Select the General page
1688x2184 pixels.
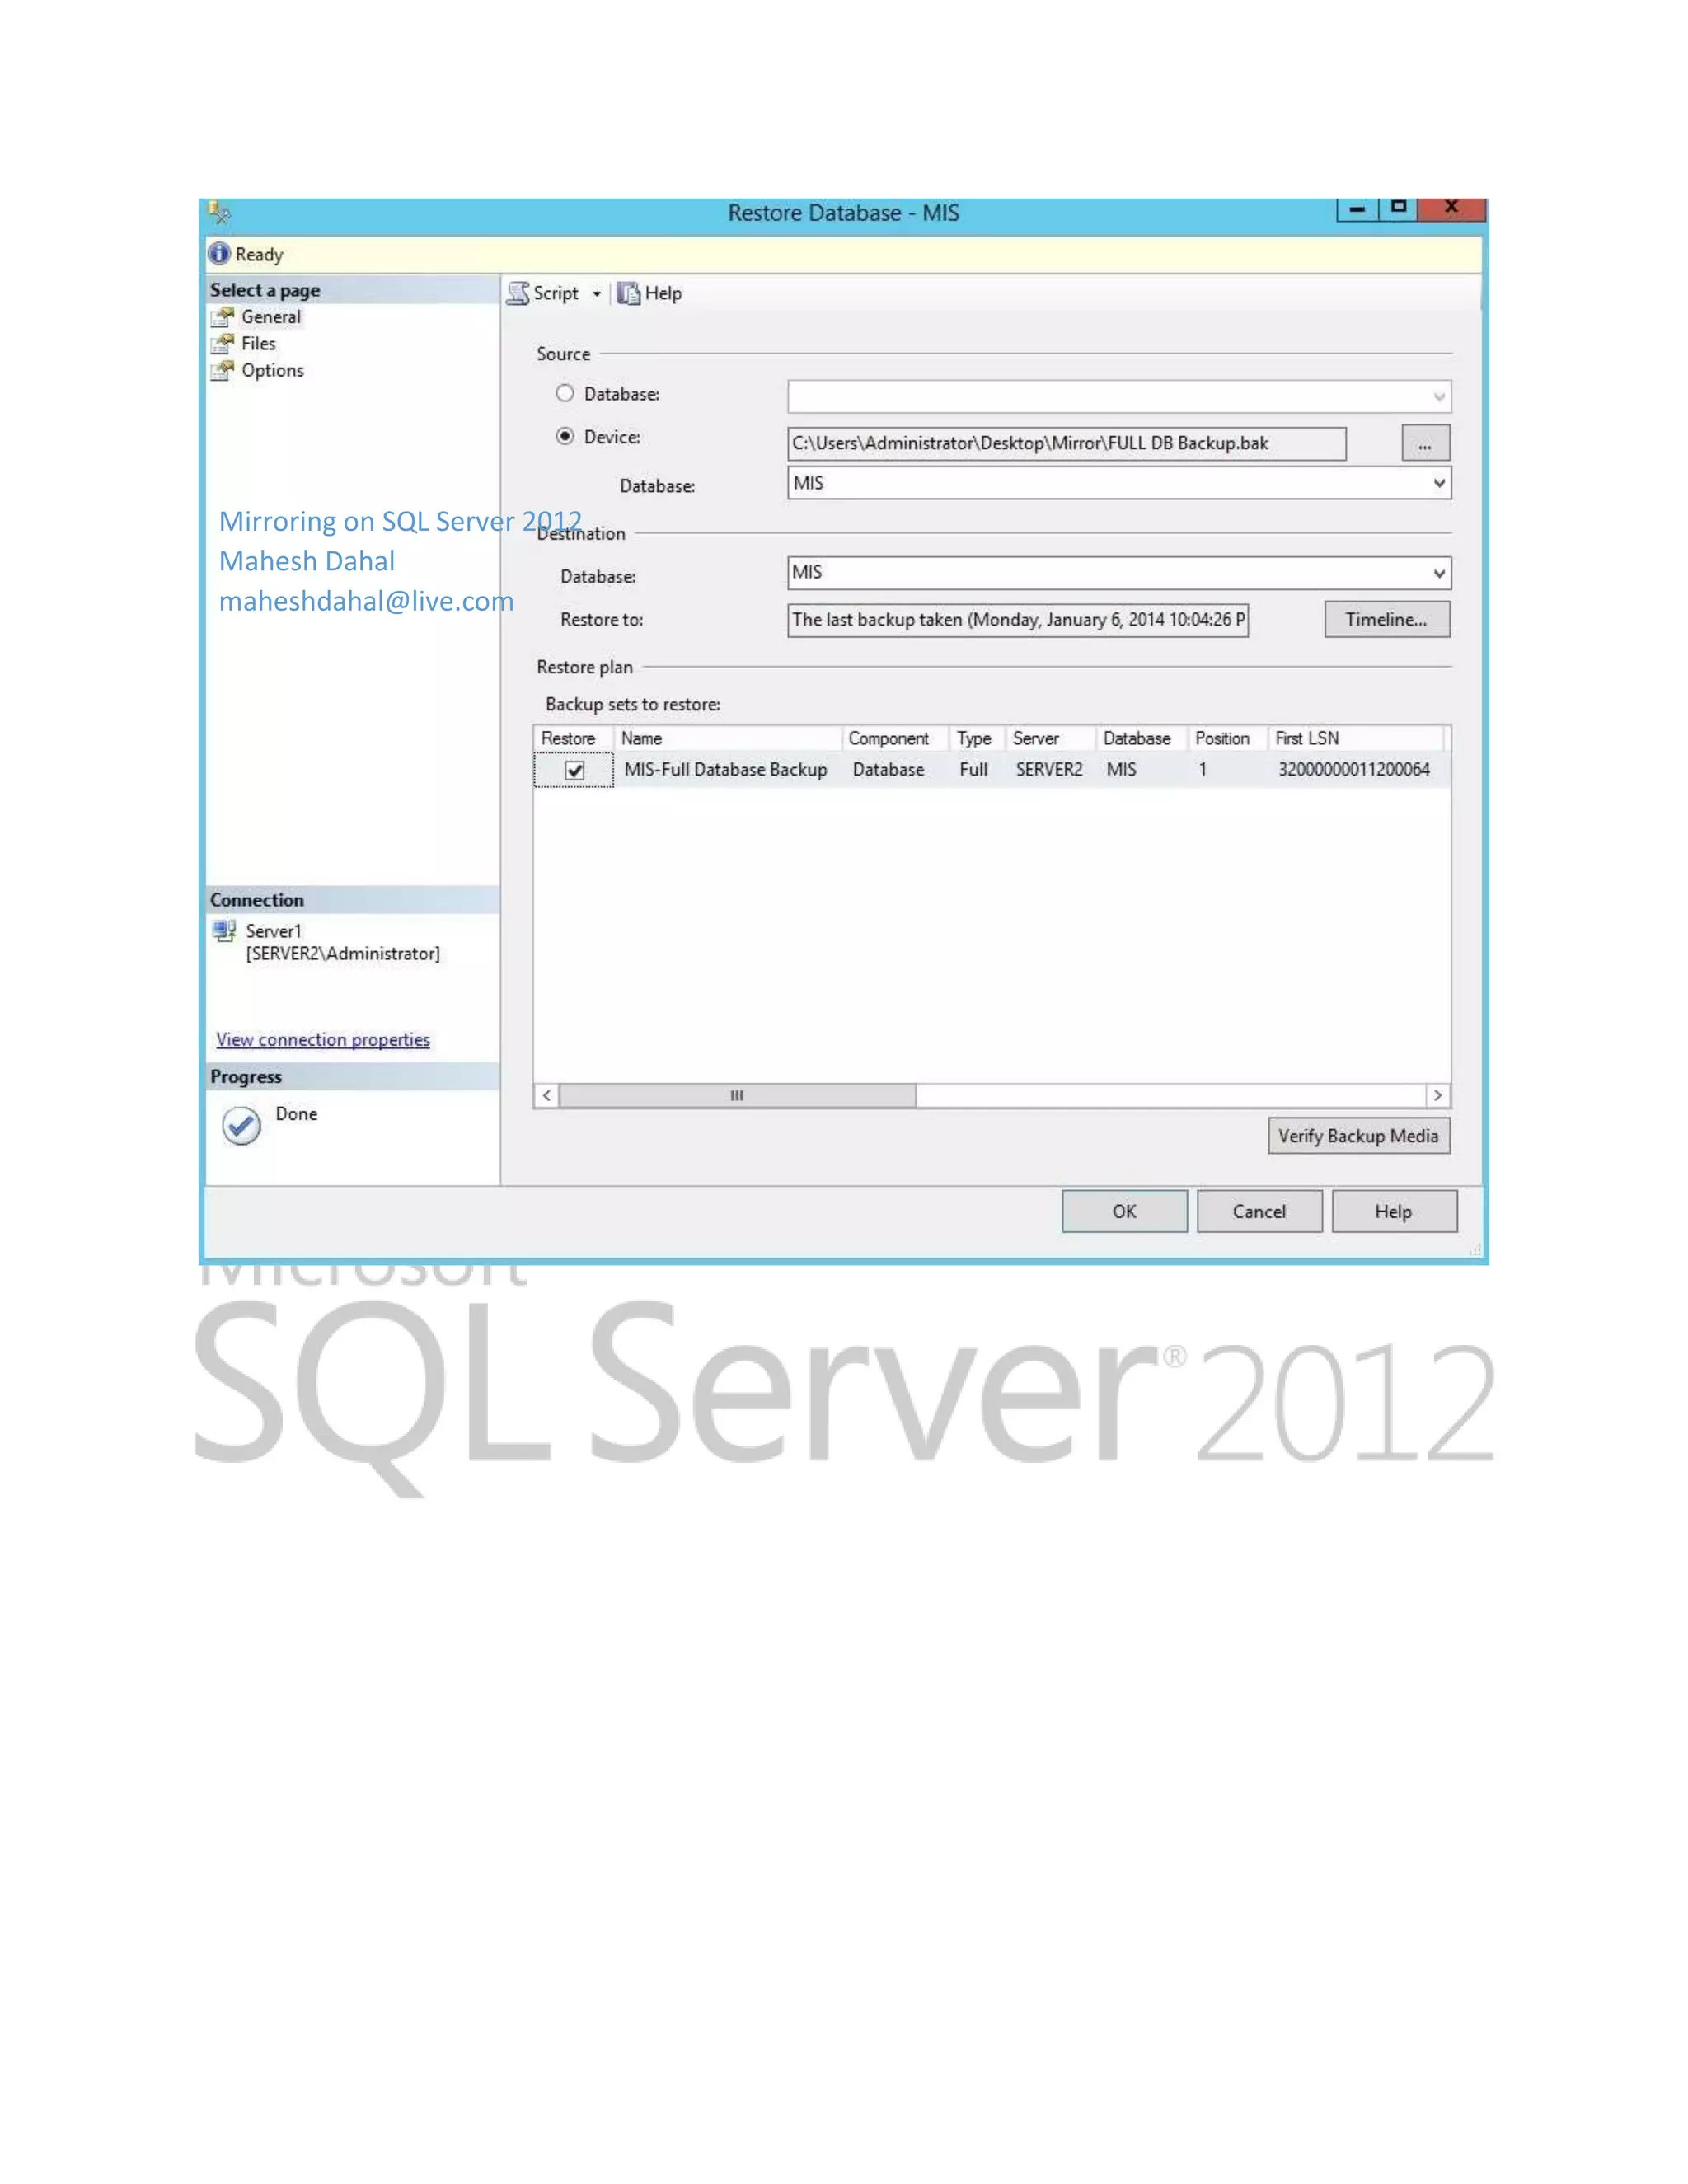[x=270, y=317]
